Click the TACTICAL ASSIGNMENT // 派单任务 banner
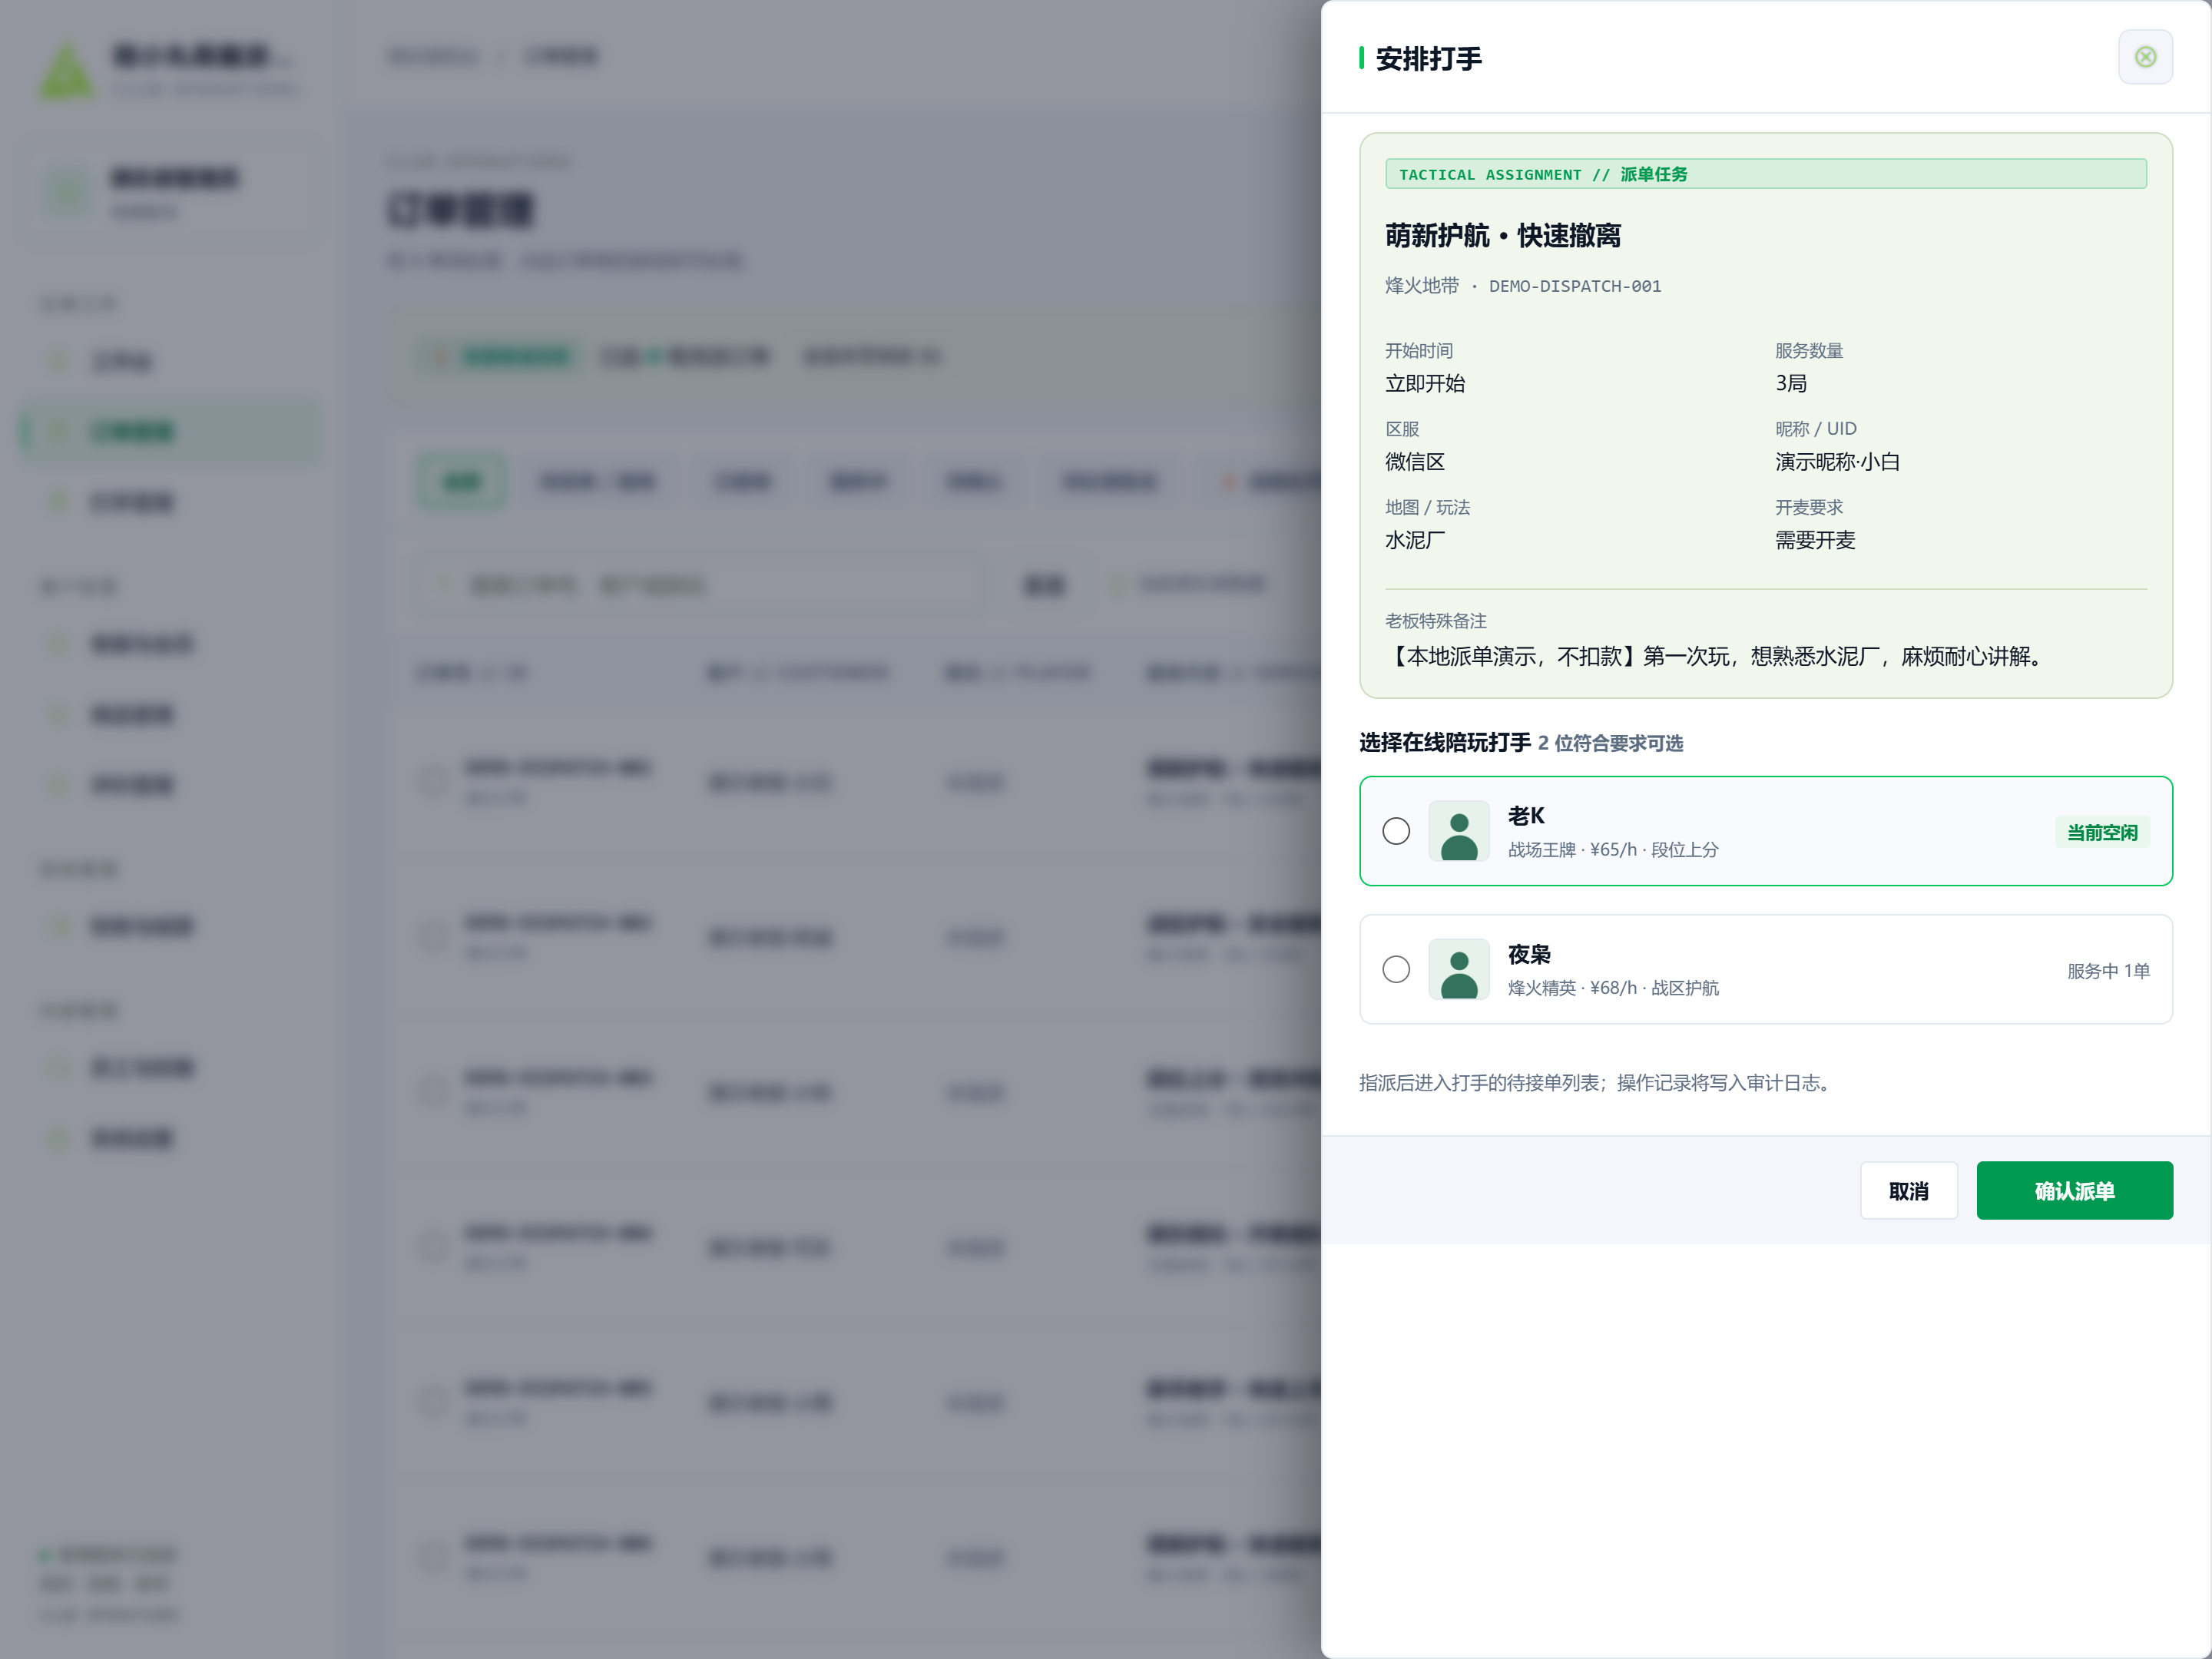Viewport: 2212px width, 1659px height. [x=1765, y=174]
